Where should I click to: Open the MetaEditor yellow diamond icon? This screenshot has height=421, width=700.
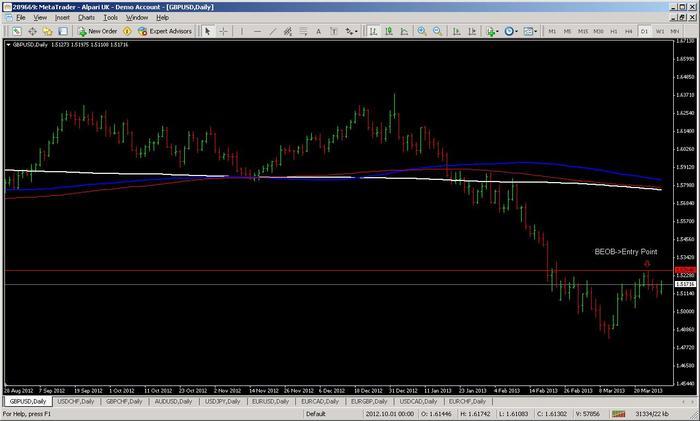(127, 31)
